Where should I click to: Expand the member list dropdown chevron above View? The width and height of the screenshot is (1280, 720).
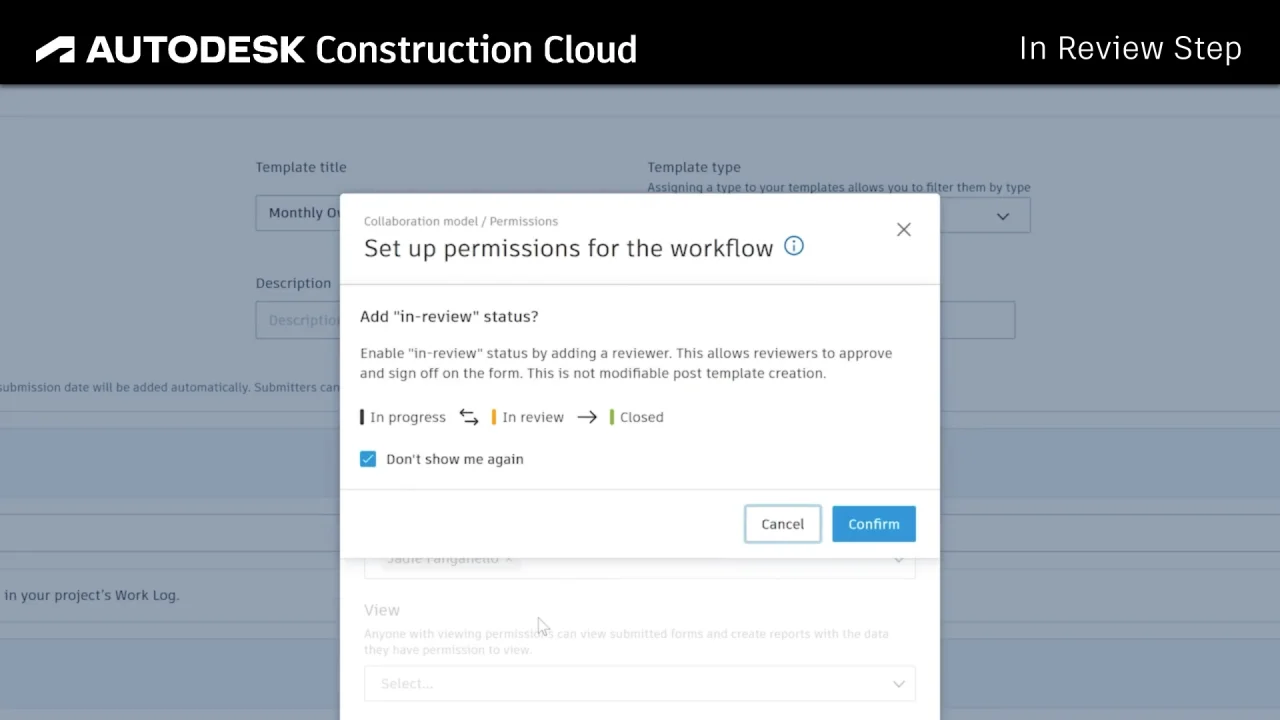click(x=898, y=560)
